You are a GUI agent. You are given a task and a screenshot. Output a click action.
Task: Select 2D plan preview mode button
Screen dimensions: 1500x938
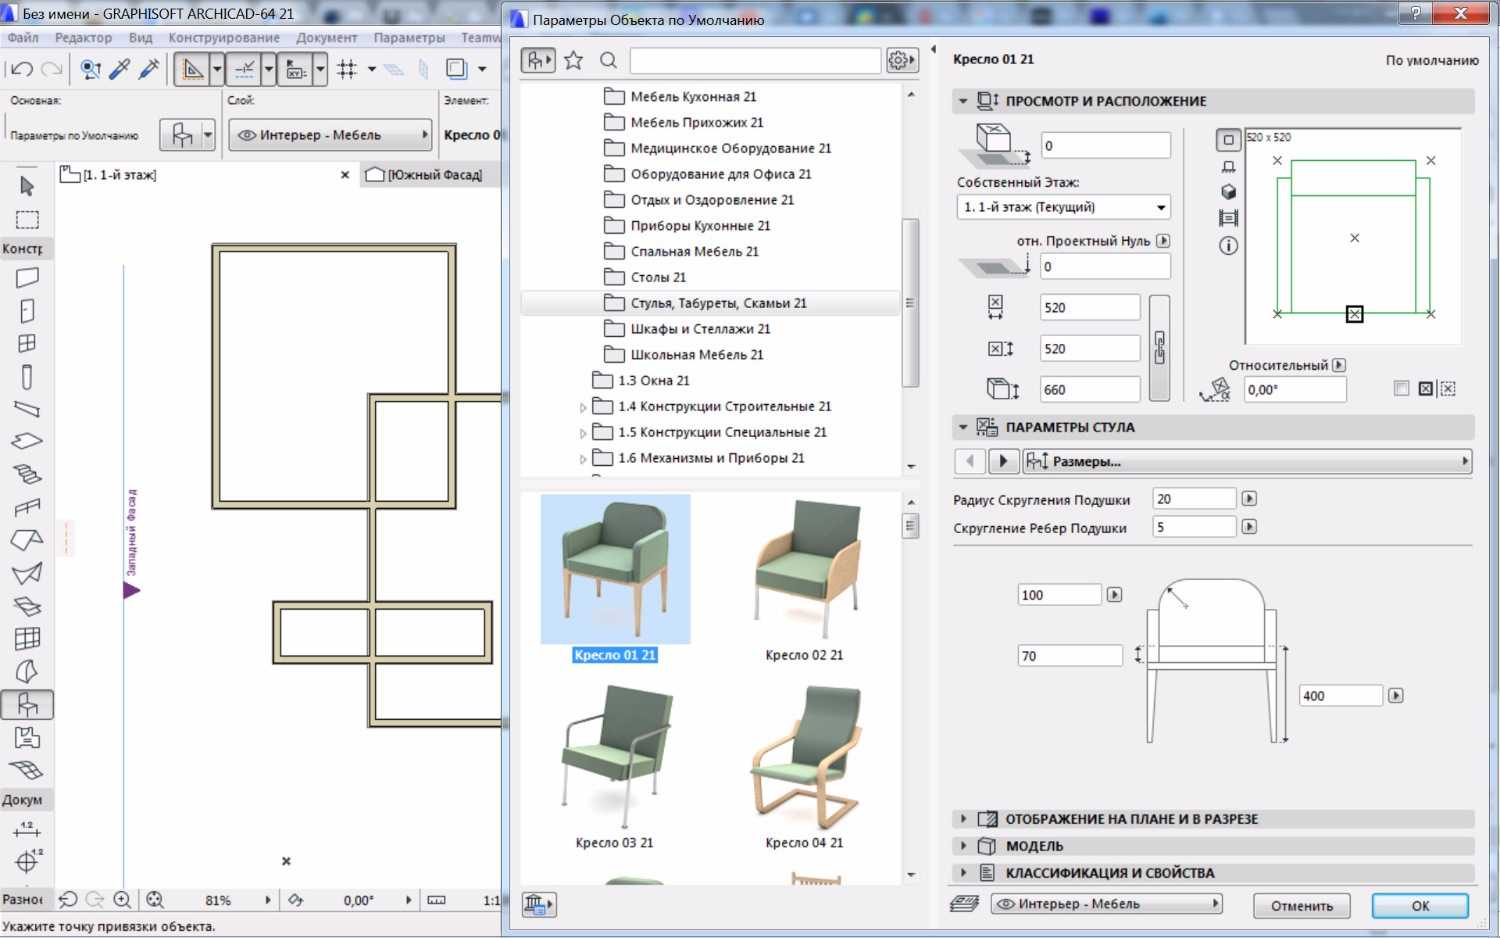(x=1228, y=140)
